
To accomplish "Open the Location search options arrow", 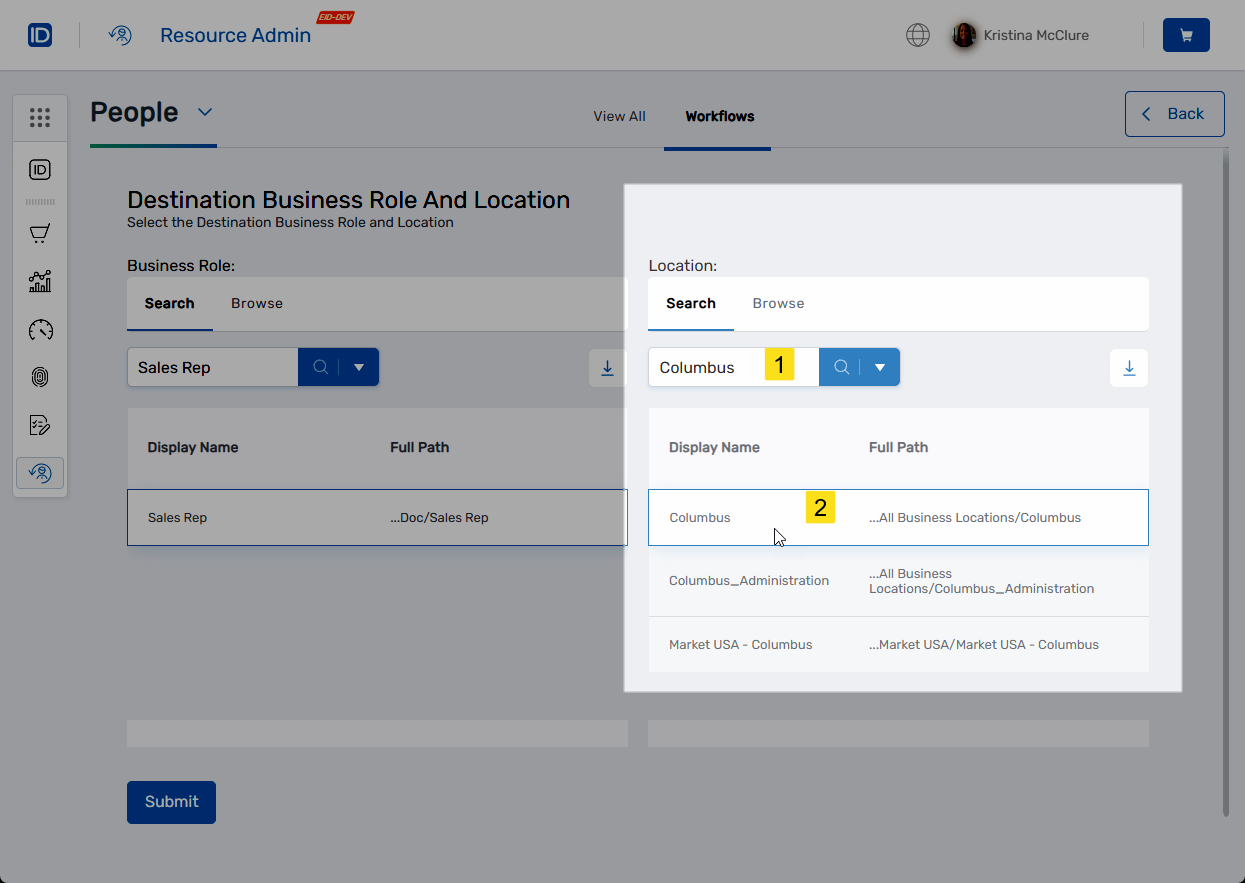I will (880, 367).
